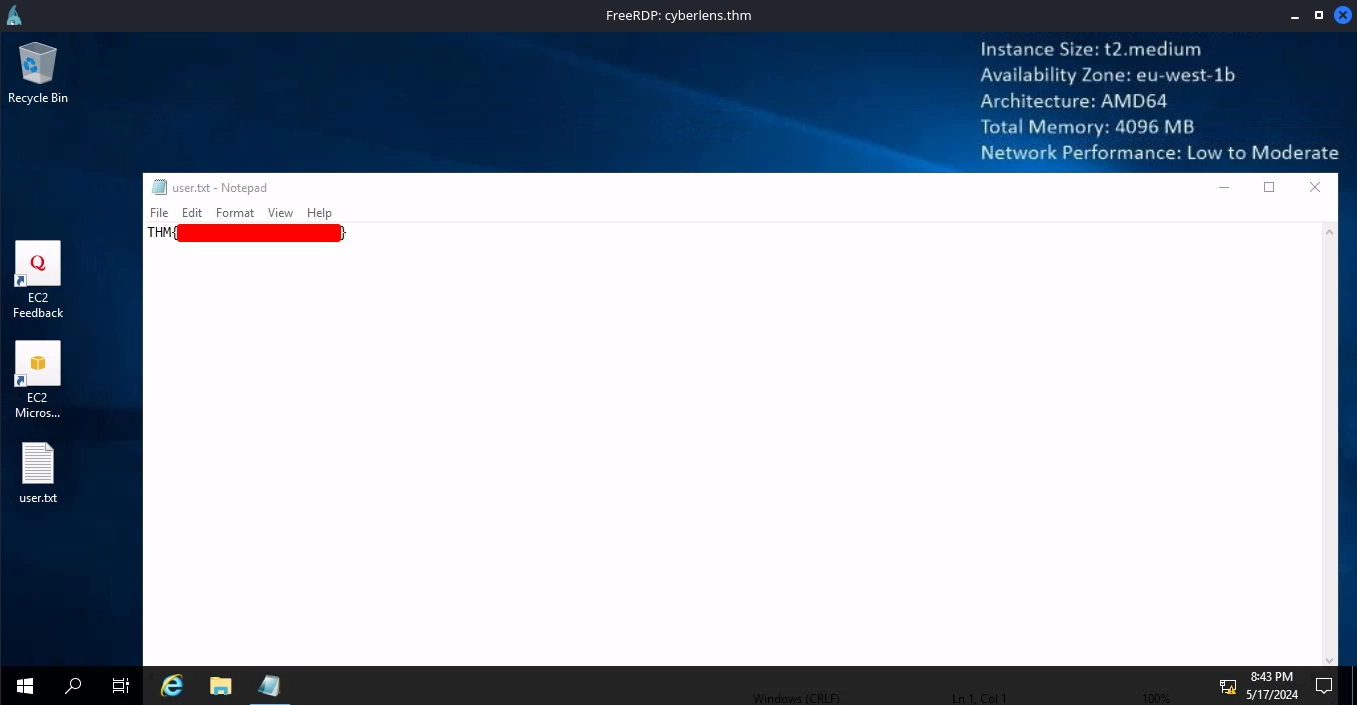The width and height of the screenshot is (1357, 705).
Task: Open Task View from taskbar
Action: pos(121,686)
